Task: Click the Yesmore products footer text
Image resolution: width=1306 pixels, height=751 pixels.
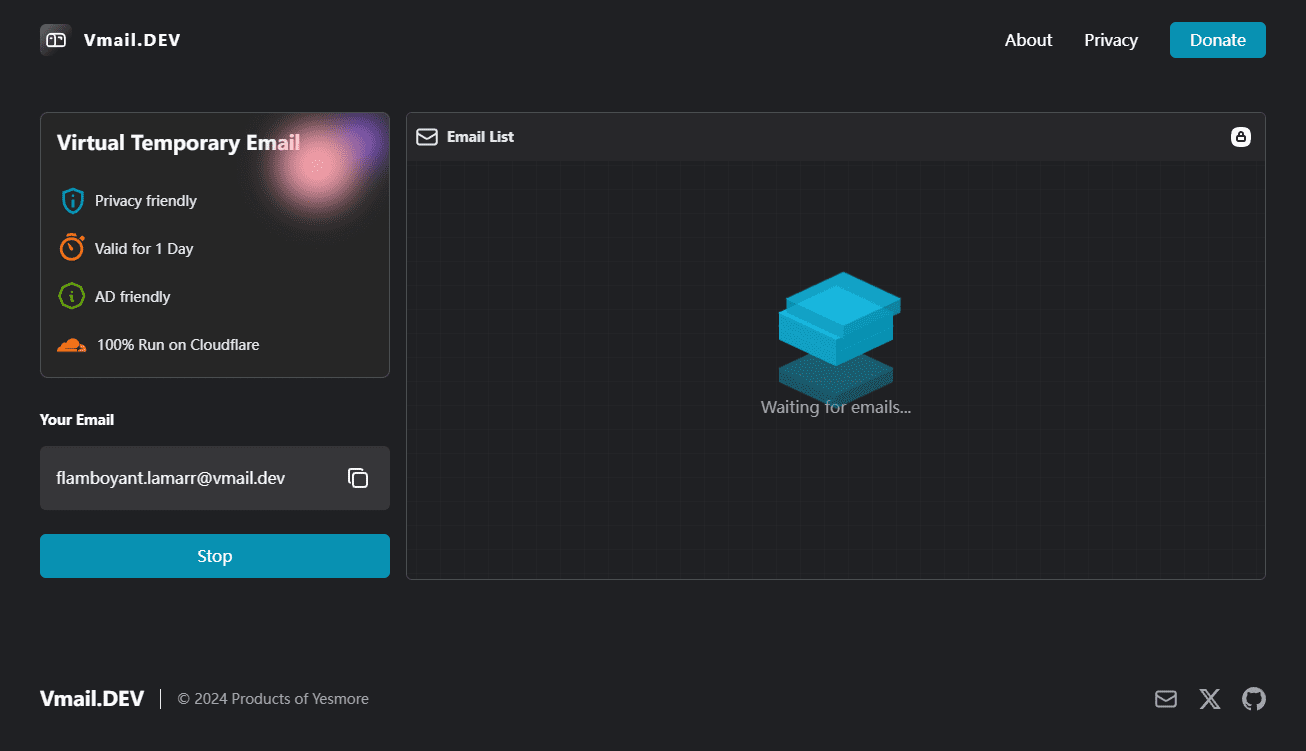Action: click(273, 699)
